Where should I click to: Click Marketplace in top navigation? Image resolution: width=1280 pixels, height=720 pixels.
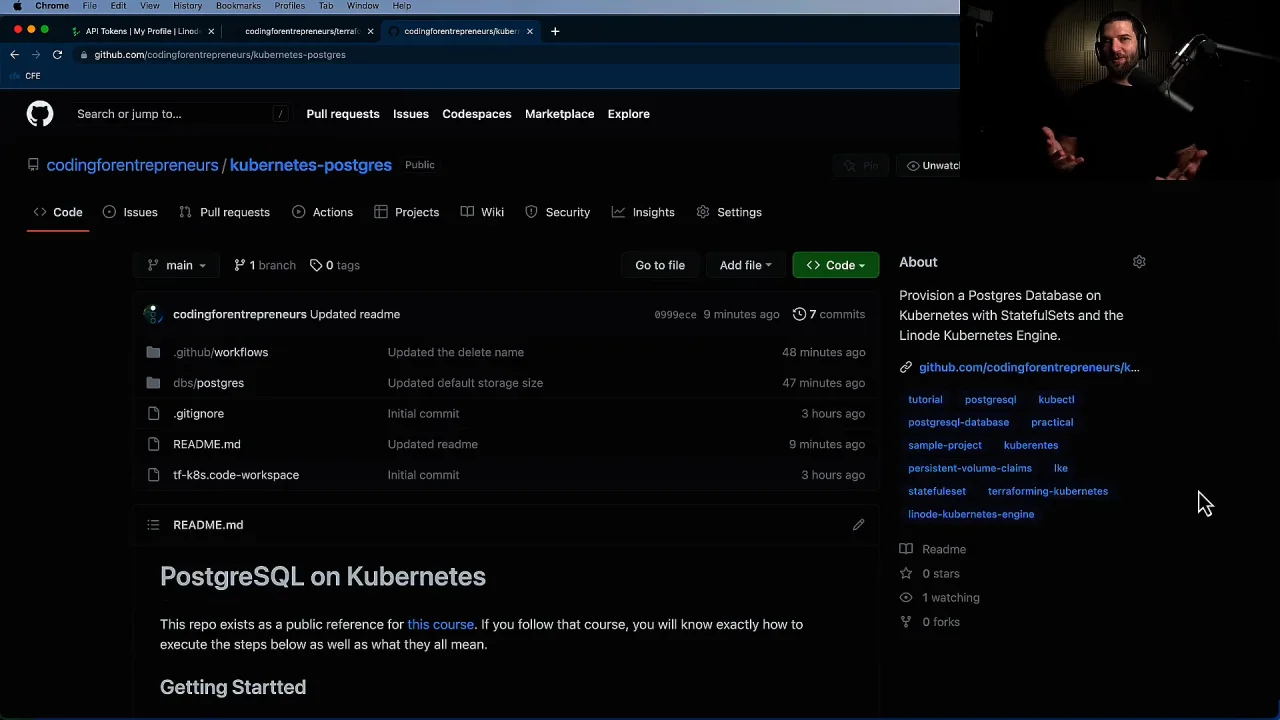pyautogui.click(x=559, y=114)
